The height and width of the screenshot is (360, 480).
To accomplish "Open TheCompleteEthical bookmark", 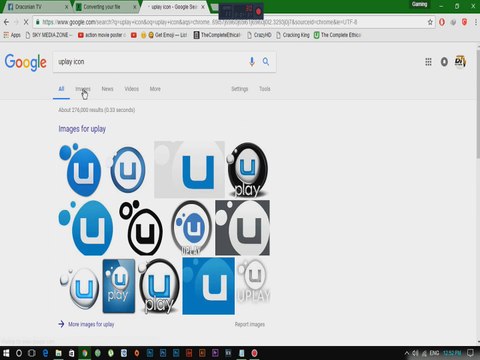I will [217, 35].
